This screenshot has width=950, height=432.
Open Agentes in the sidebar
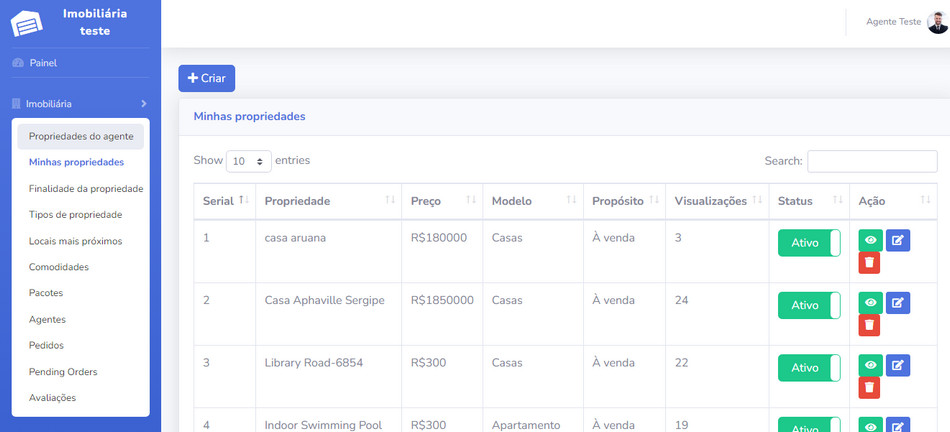(47, 319)
